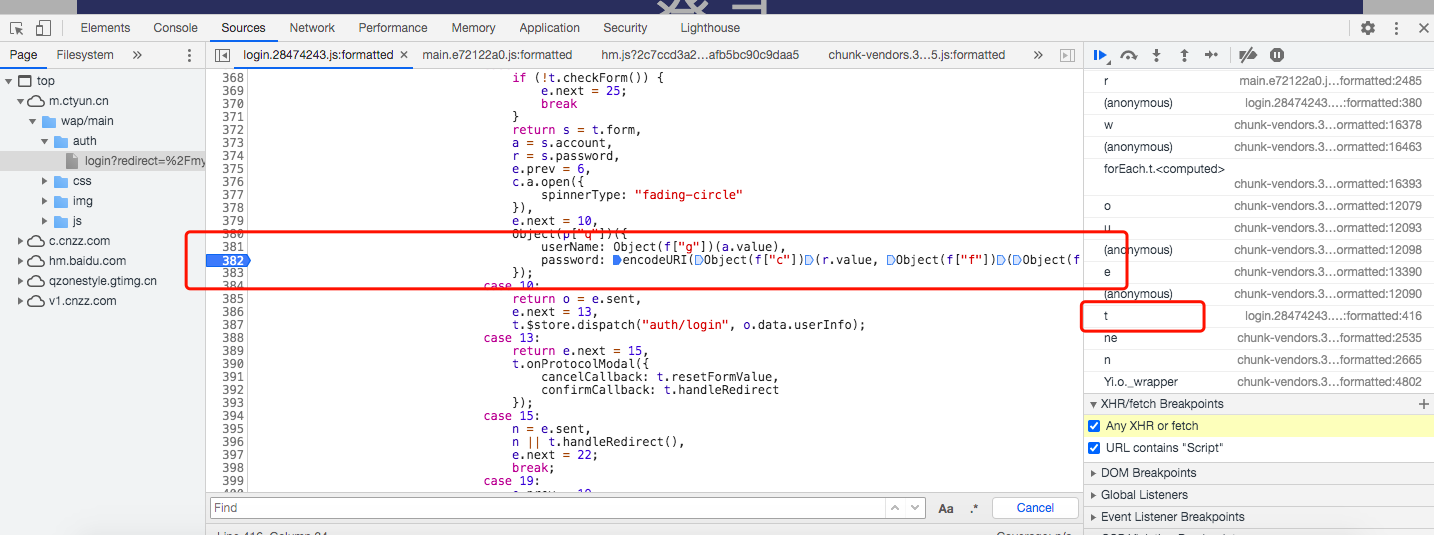Open the Performance panel
This screenshot has width=1434, height=535.
[393, 28]
